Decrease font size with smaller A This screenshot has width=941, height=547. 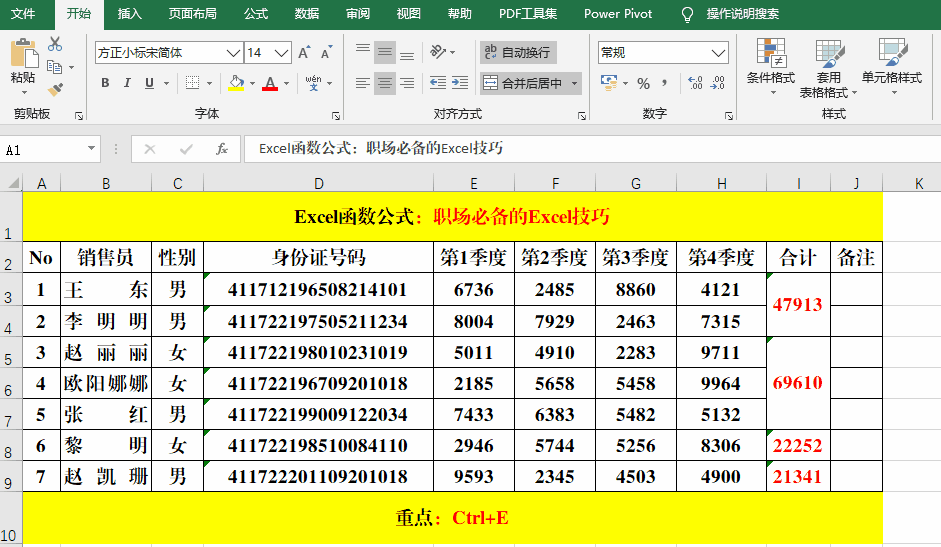pos(326,53)
